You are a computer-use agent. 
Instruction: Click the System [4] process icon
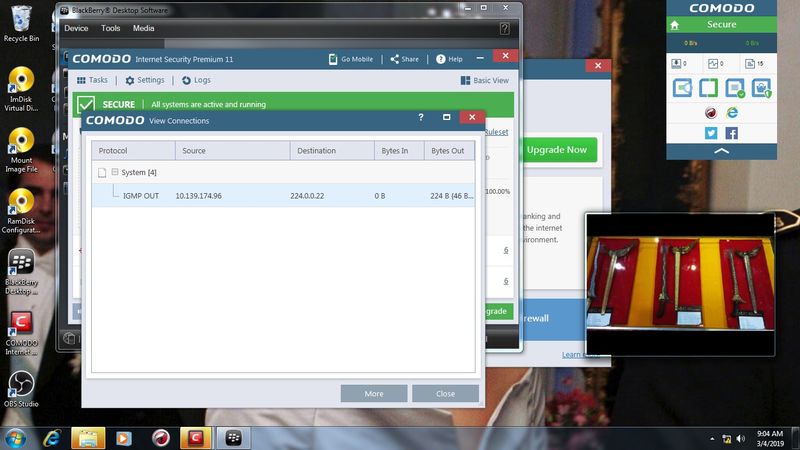pyautogui.click(x=102, y=172)
